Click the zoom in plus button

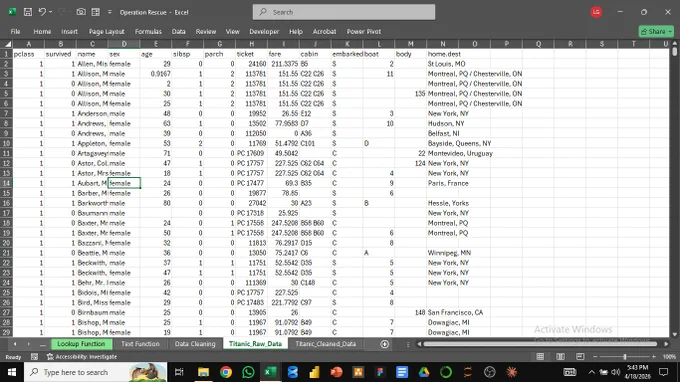click(x=654, y=357)
